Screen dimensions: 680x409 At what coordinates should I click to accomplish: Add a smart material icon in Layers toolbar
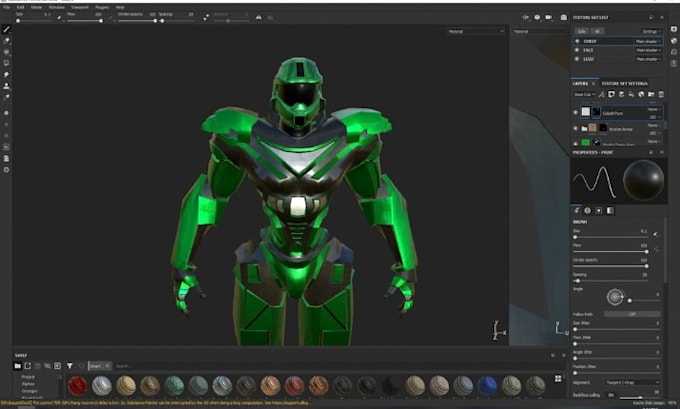[x=641, y=94]
